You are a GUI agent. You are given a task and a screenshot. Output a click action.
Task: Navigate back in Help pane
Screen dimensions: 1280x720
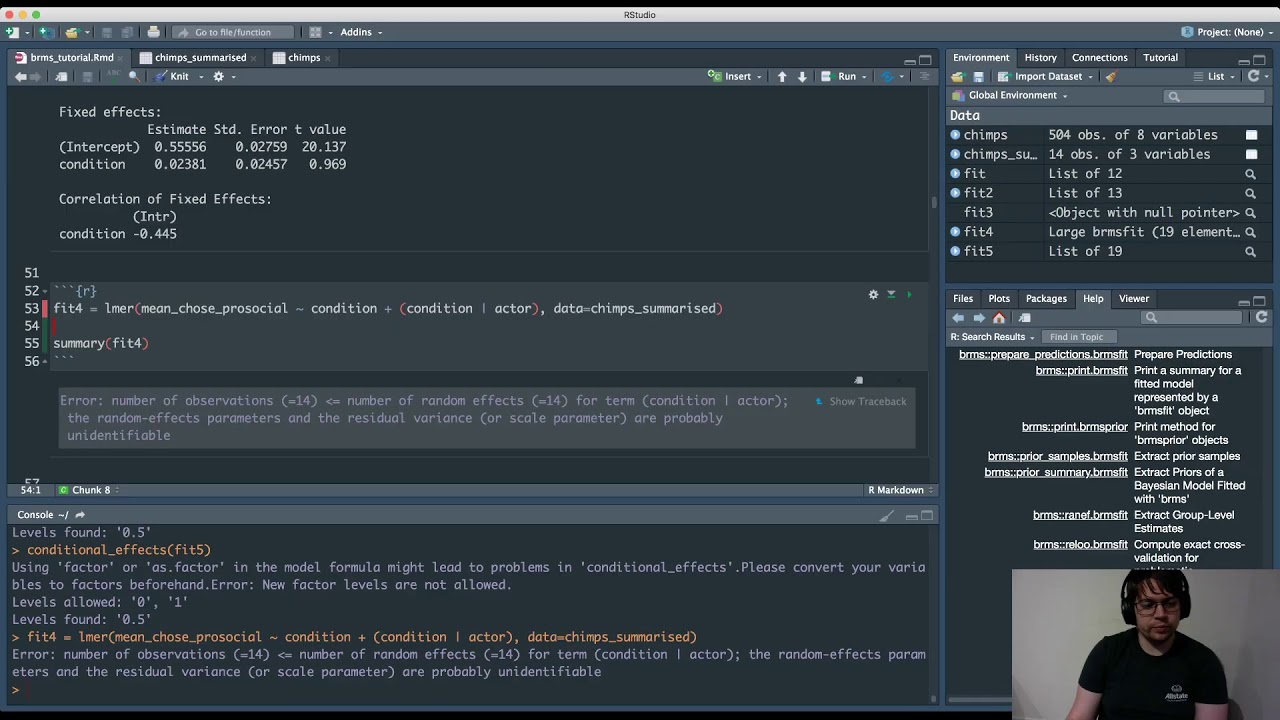(x=958, y=318)
